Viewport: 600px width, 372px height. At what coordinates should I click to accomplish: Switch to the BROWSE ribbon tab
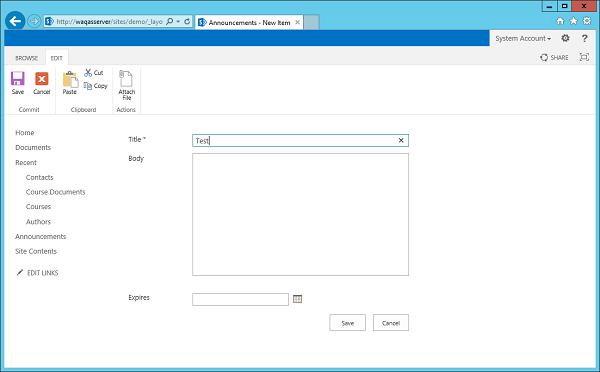coord(26,58)
